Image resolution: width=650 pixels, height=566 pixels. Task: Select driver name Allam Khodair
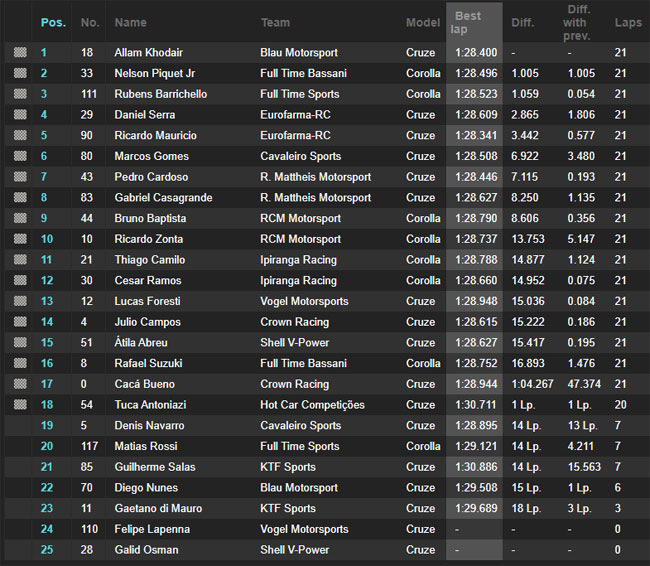point(148,52)
